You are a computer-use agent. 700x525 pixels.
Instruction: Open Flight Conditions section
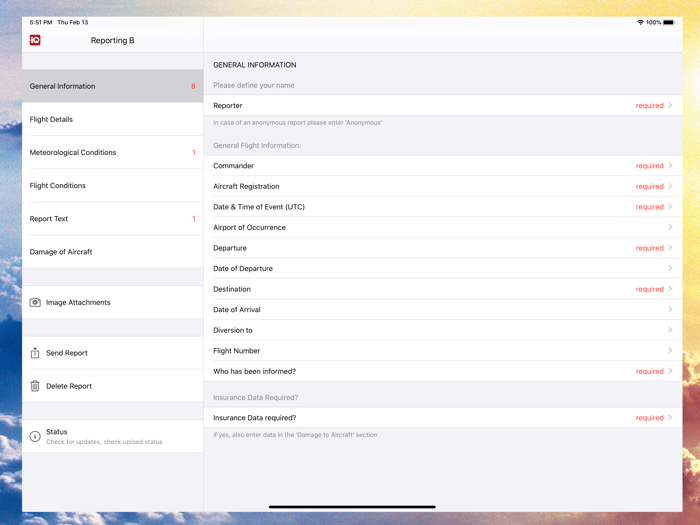point(112,185)
